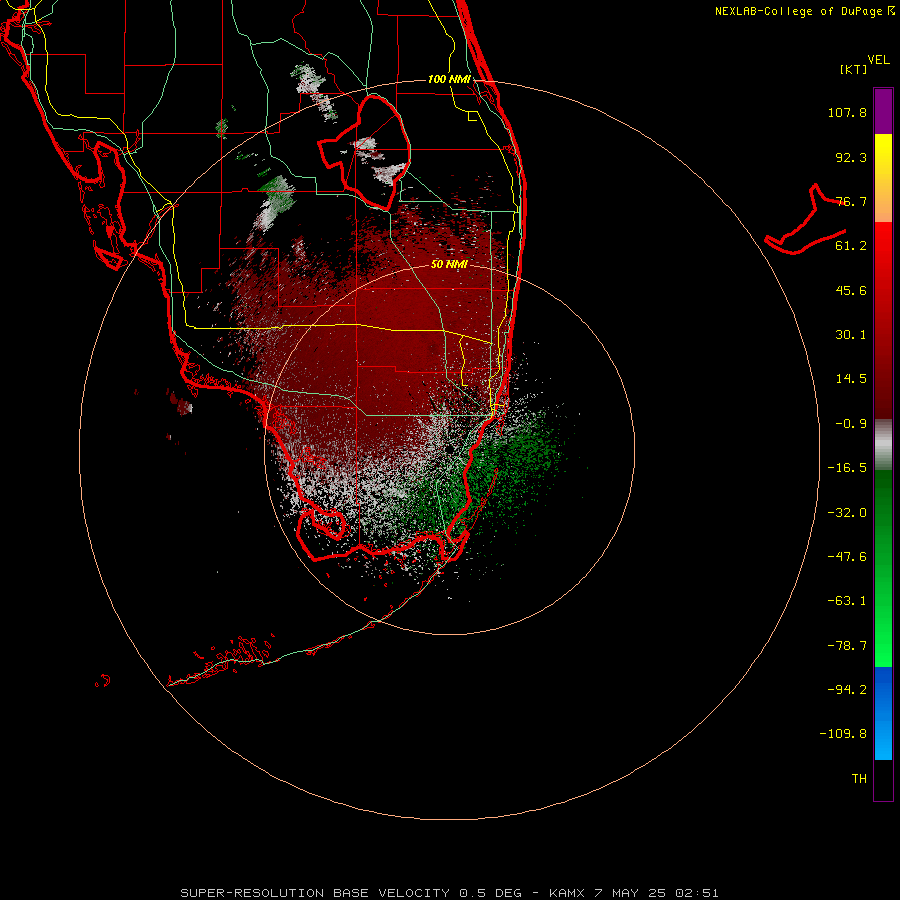Select the -0.9 legend value
This screenshot has width=900, height=900.
point(851,424)
